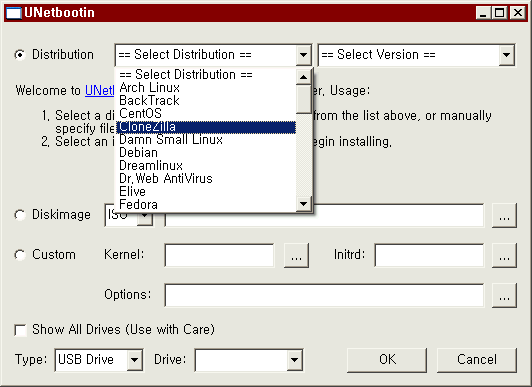
Task: Choose Dr.Web AntiVirus from the list
Action: pyautogui.click(x=206, y=178)
